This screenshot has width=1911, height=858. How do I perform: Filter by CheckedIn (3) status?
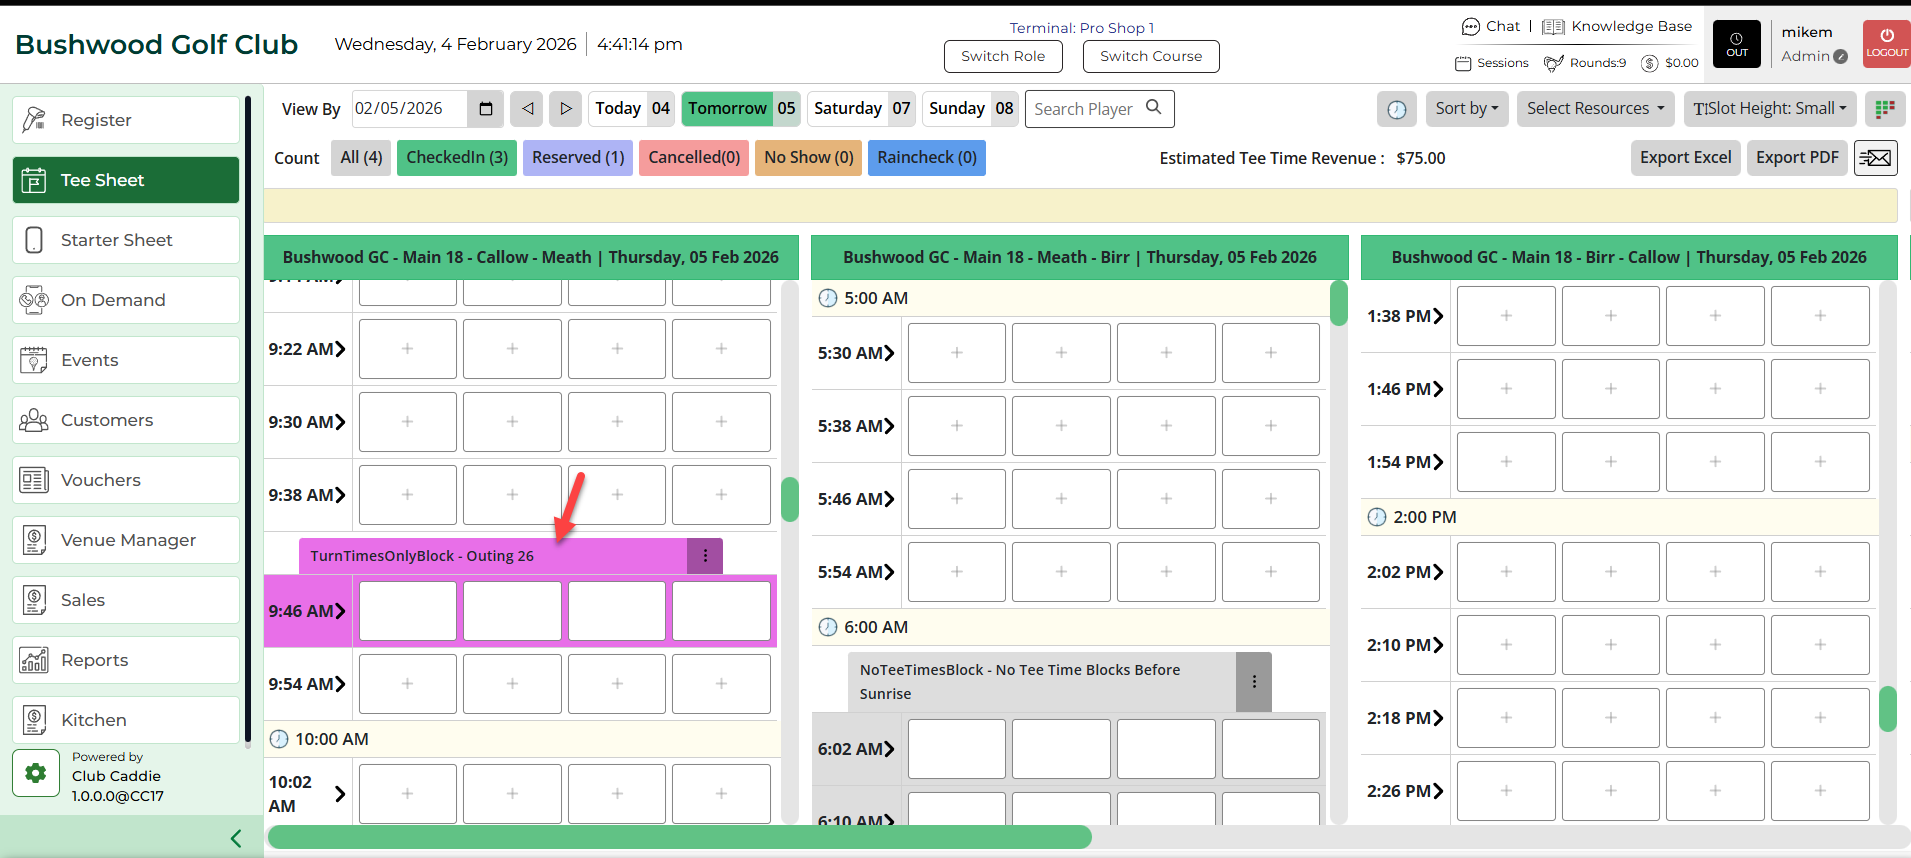(x=457, y=158)
